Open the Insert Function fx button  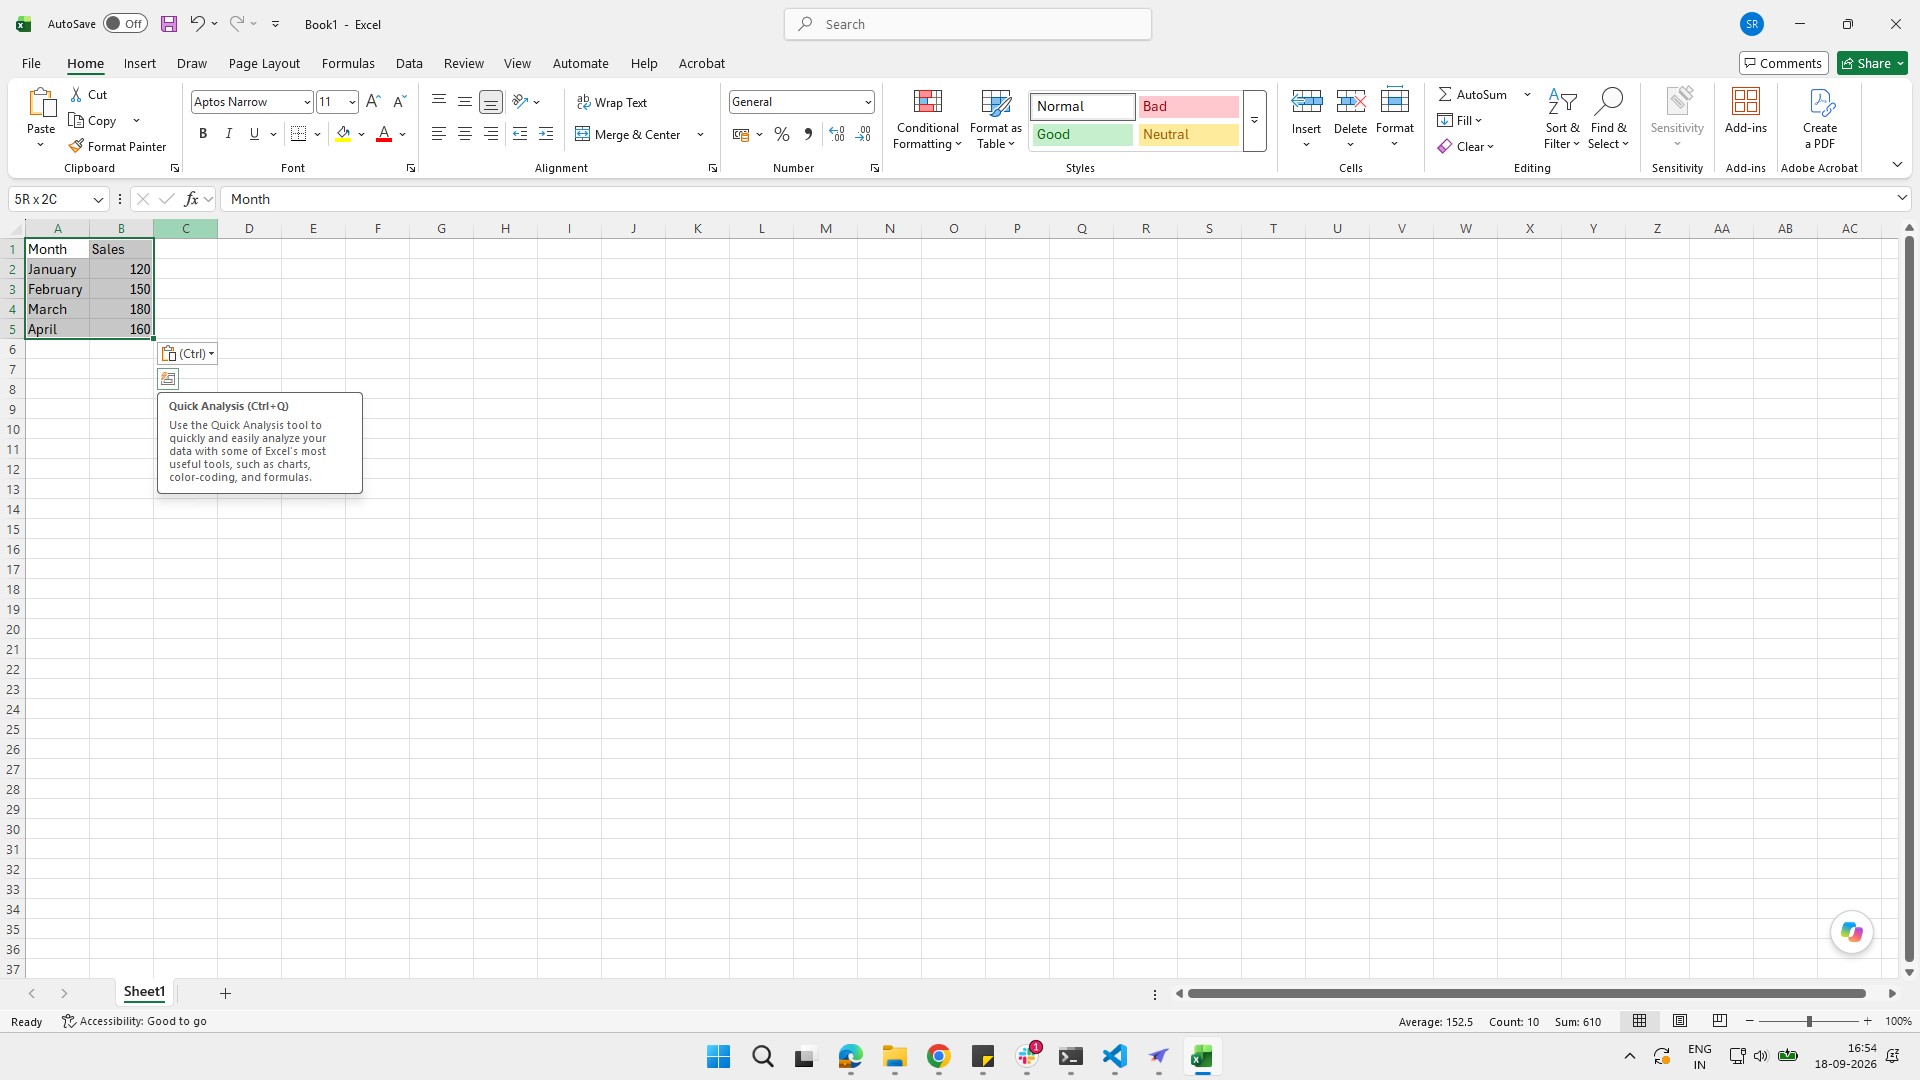(191, 199)
